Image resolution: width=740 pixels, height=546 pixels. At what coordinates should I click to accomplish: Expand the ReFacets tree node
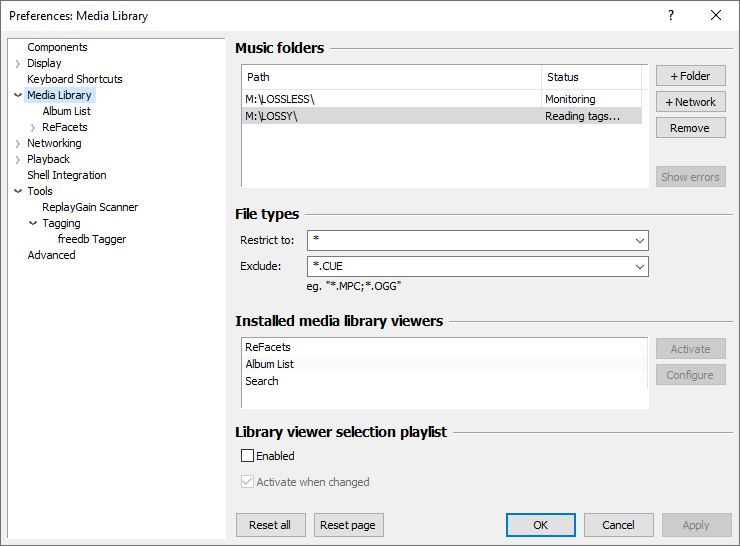point(33,128)
